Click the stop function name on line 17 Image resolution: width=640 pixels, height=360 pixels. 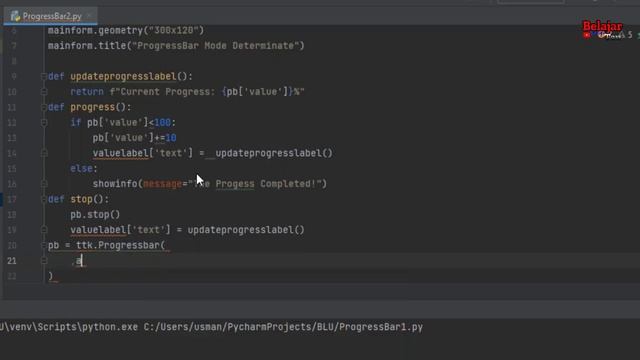point(81,199)
